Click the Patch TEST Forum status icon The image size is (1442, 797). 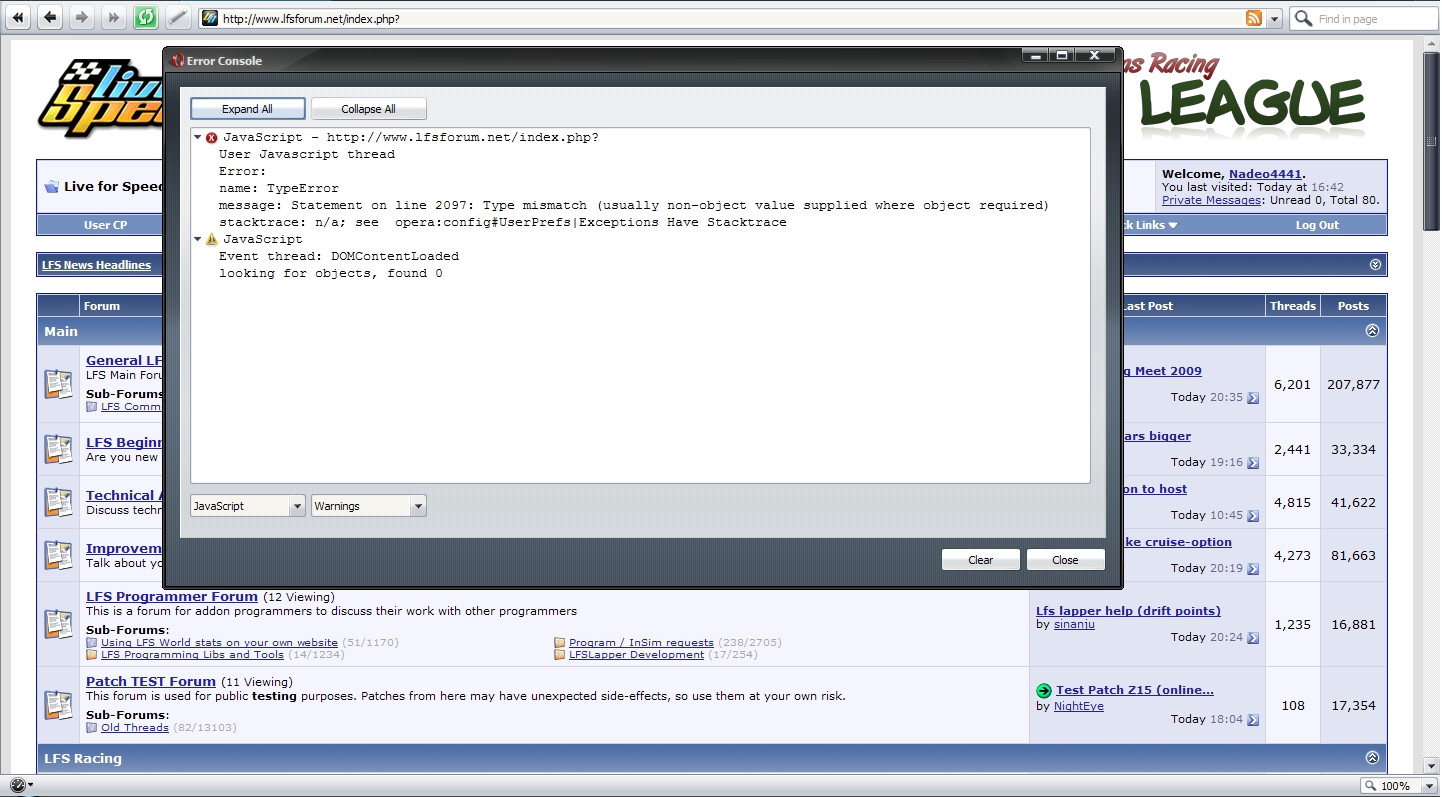(58, 705)
